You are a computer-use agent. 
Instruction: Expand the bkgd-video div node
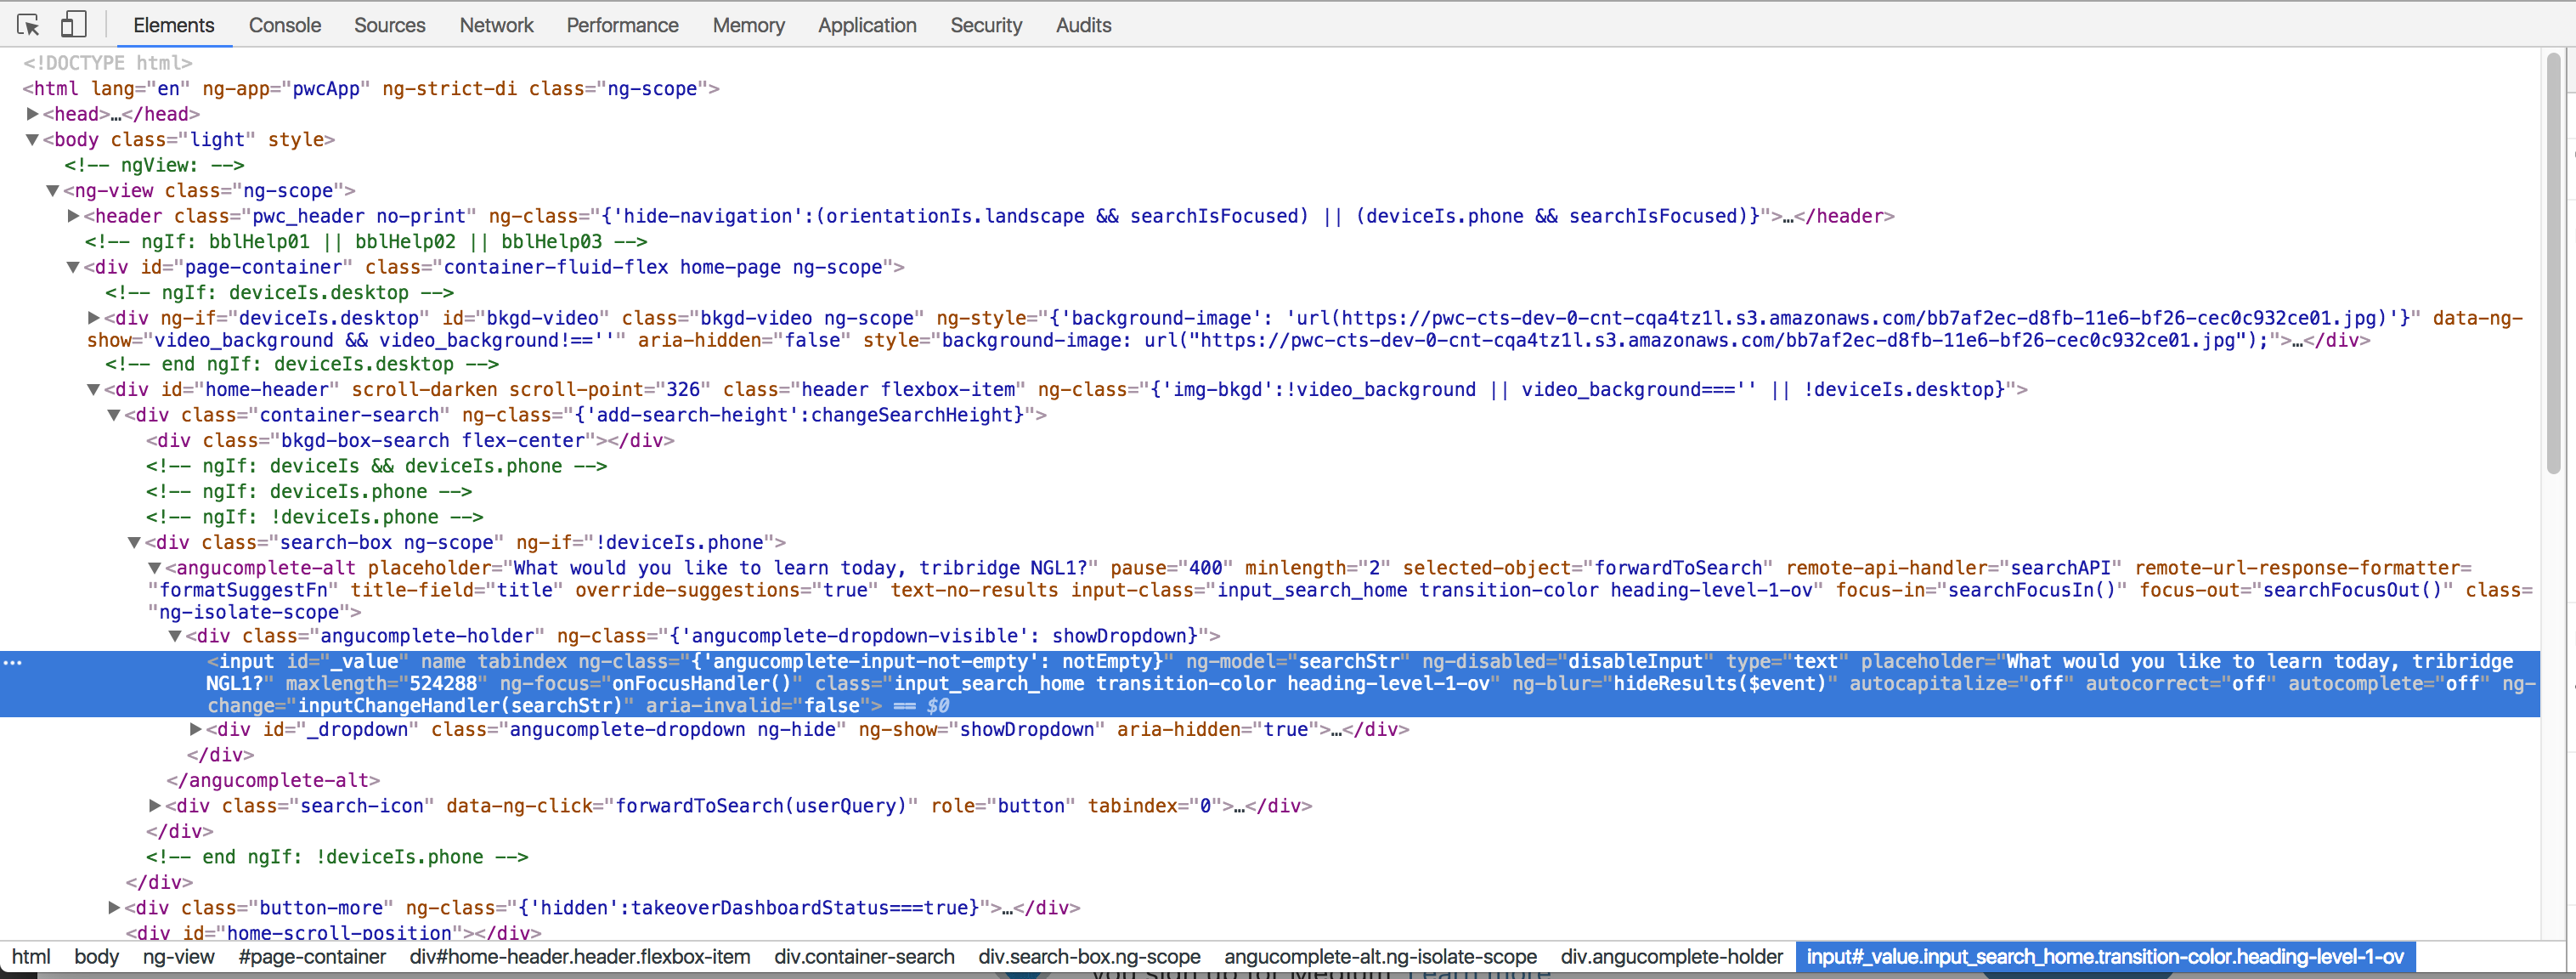[94, 318]
